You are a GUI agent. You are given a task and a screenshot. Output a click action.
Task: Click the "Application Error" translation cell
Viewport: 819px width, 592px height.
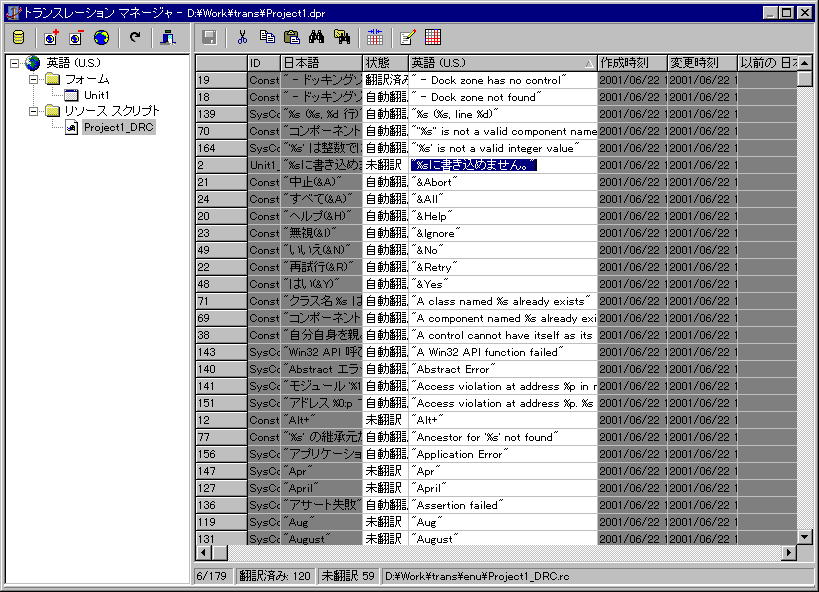(503, 455)
